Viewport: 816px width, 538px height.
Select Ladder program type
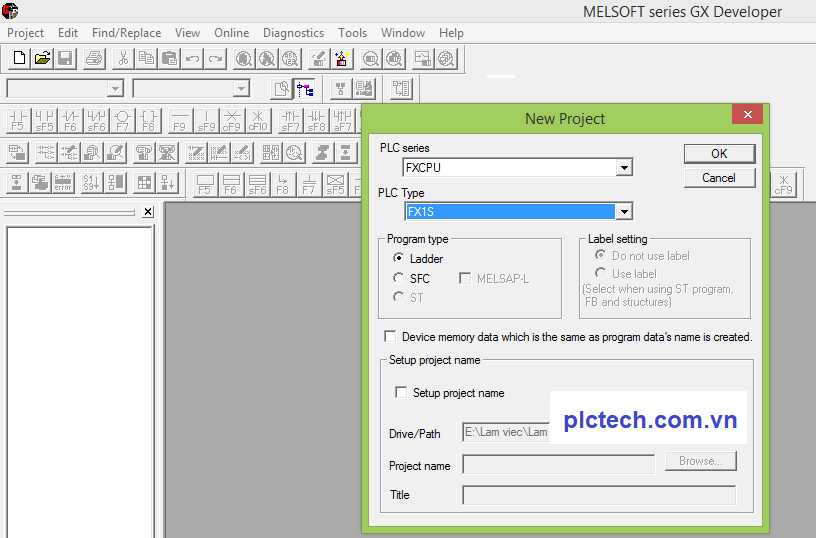[418, 259]
